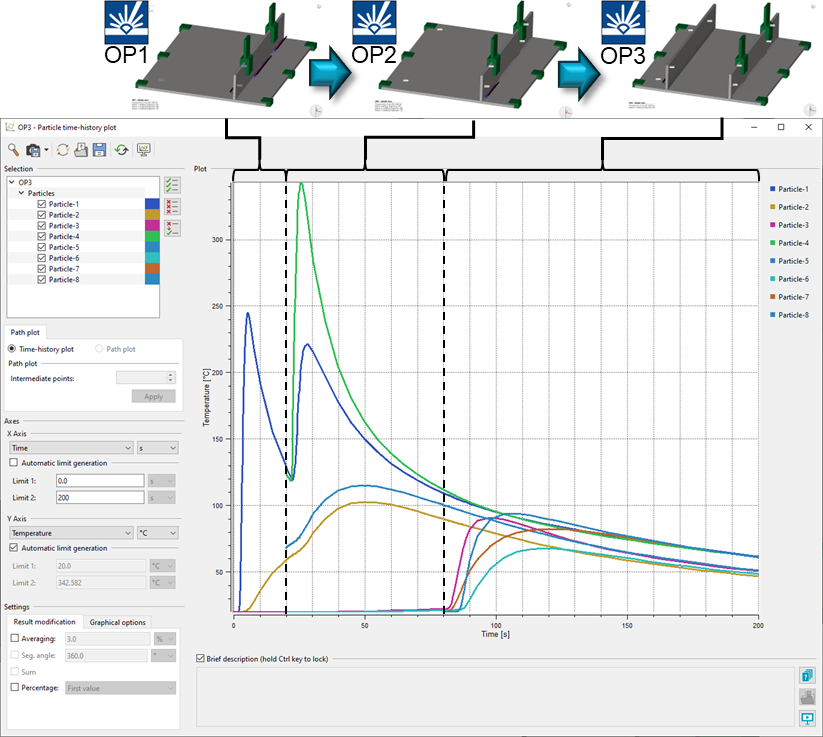Enable the Averaging checkbox

[x=15, y=638]
